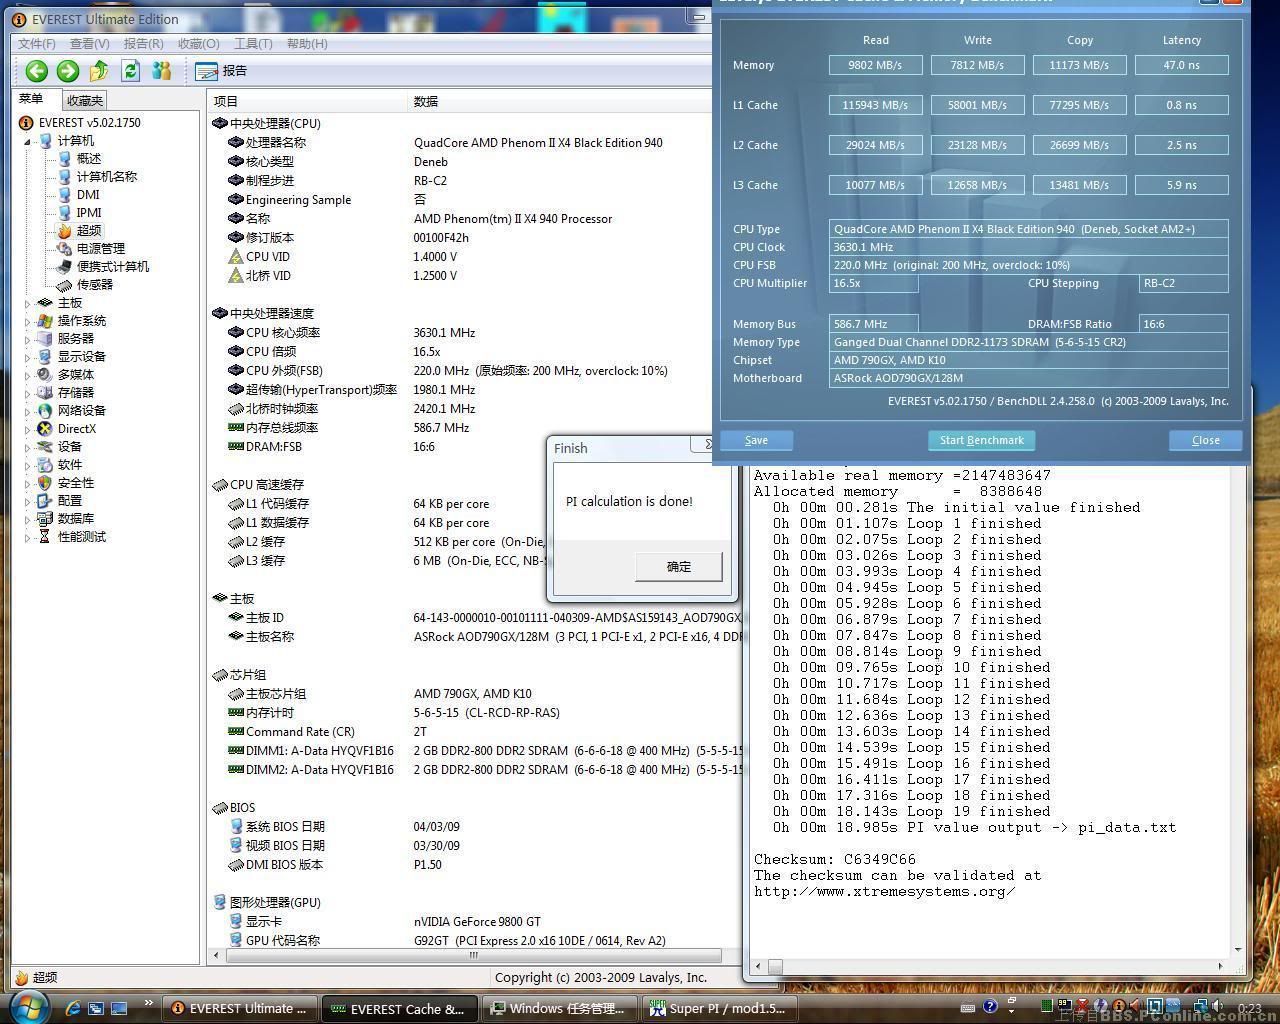Screen dimensions: 1280x1024
Task: Click the two-people users toolbar icon
Action: (161, 70)
